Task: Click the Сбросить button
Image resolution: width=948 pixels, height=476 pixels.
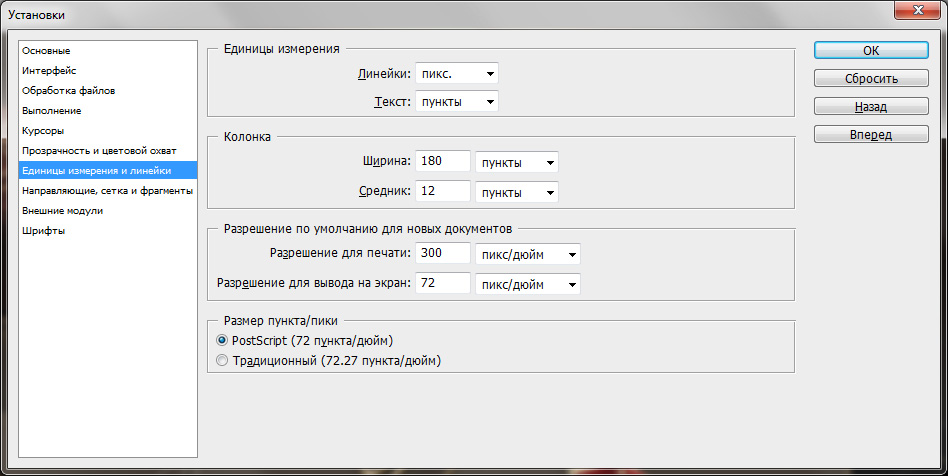Action: [x=872, y=78]
